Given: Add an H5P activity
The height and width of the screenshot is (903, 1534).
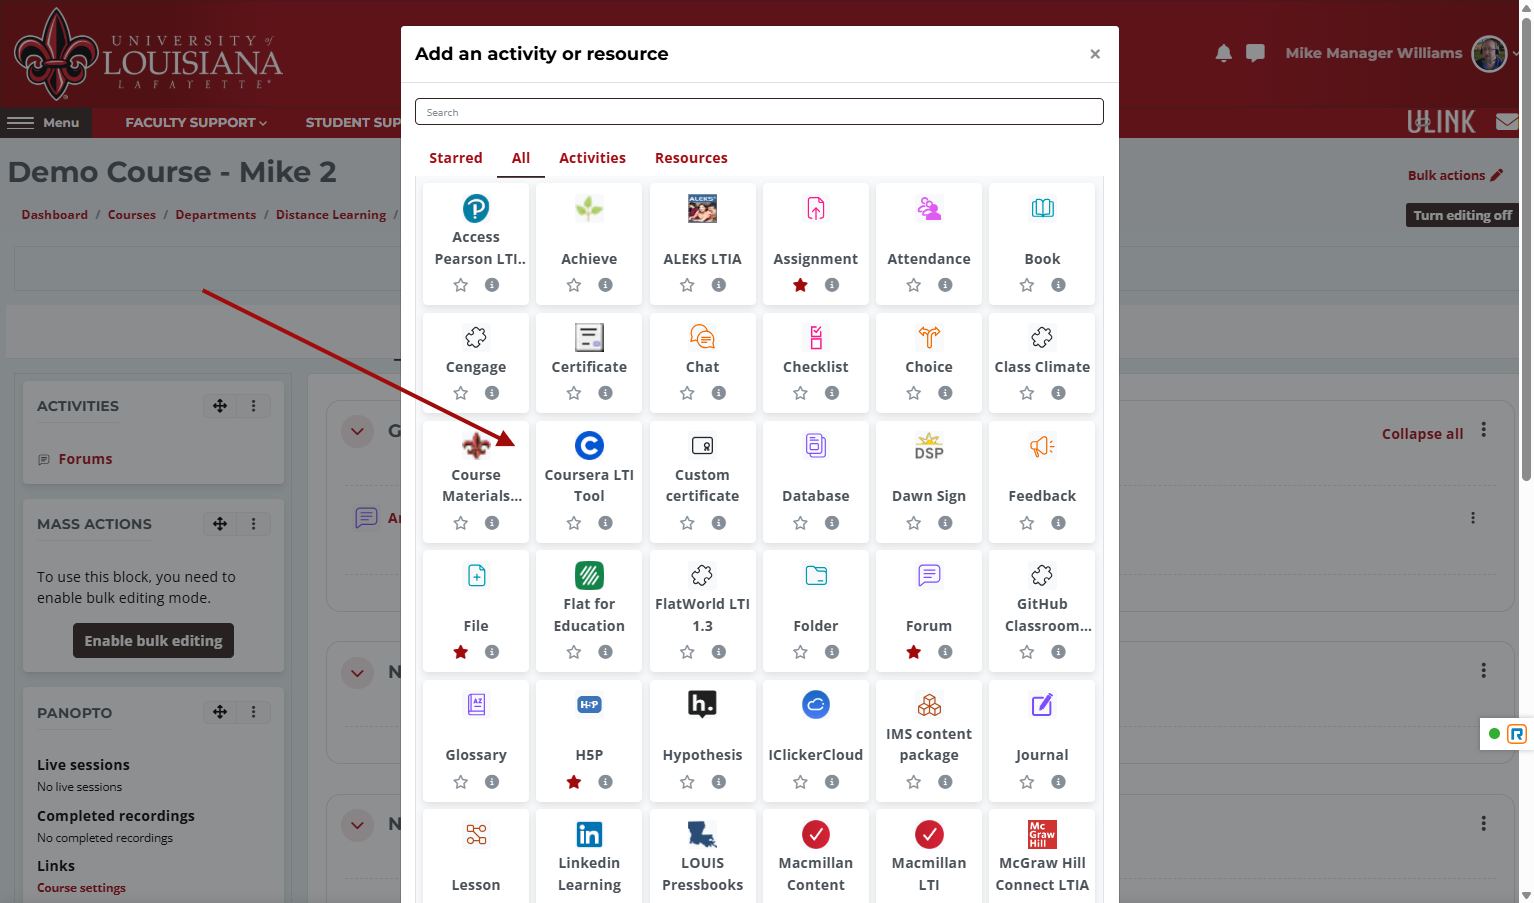Looking at the screenshot, I should click(x=589, y=740).
